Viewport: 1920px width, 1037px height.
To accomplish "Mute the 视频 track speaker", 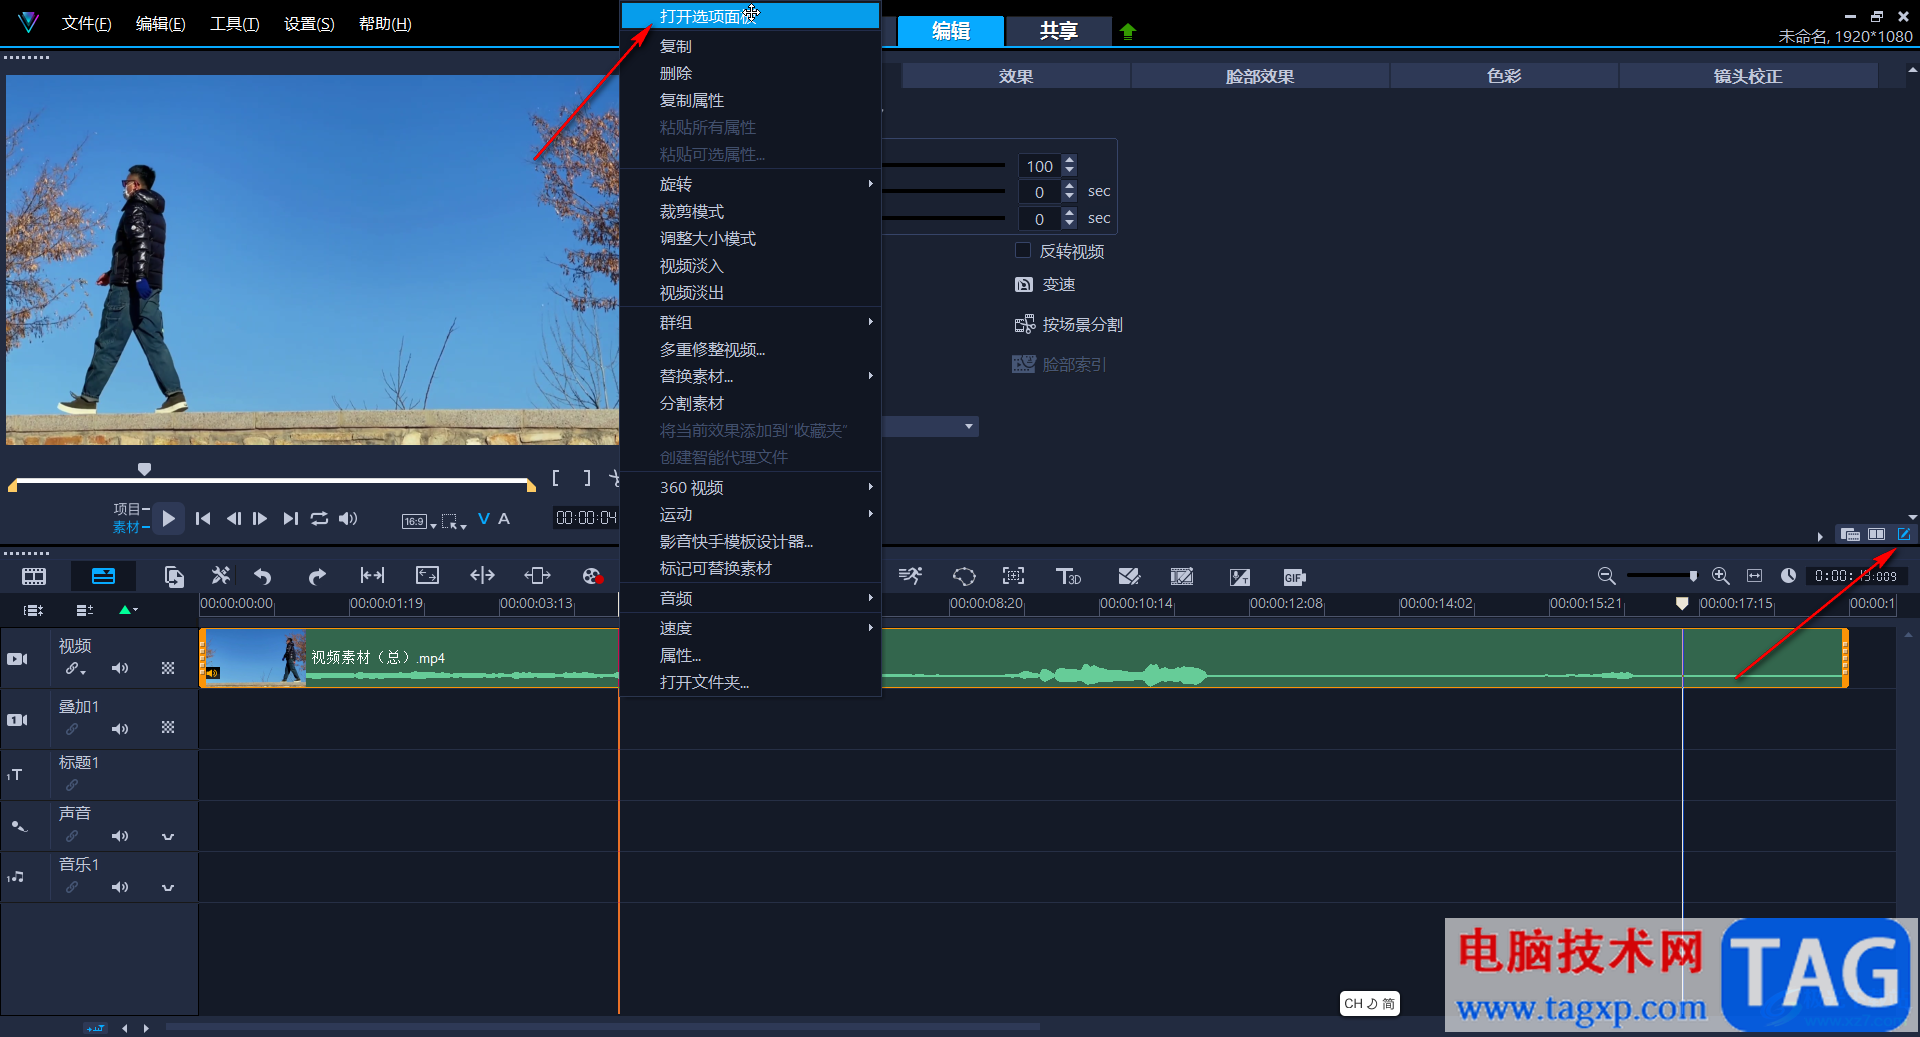I will click(120, 668).
